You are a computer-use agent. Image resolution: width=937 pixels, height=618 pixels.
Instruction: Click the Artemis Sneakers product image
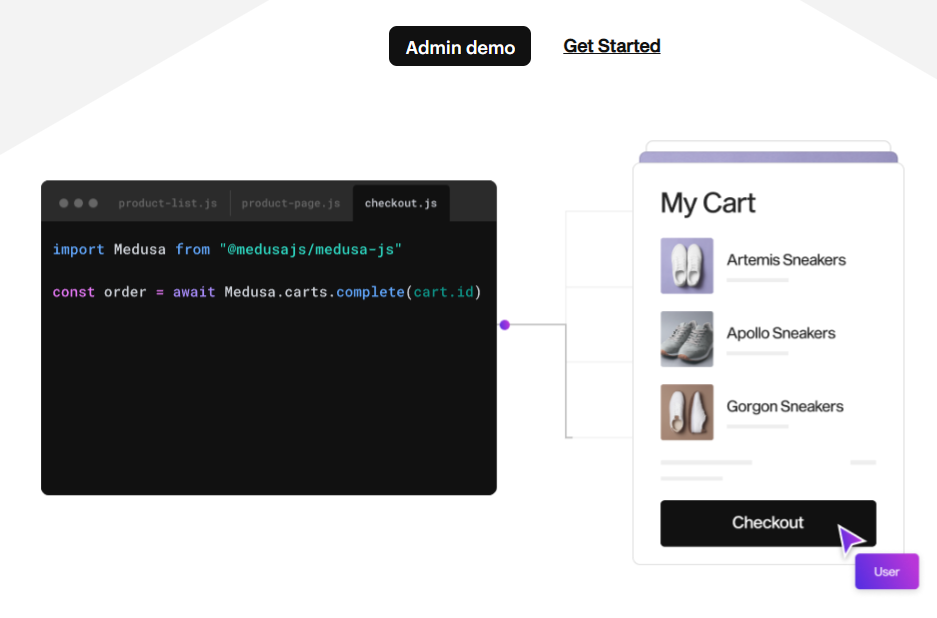(687, 266)
